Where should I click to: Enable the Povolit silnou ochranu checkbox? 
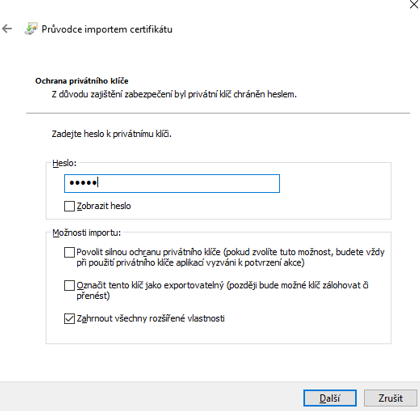click(69, 252)
